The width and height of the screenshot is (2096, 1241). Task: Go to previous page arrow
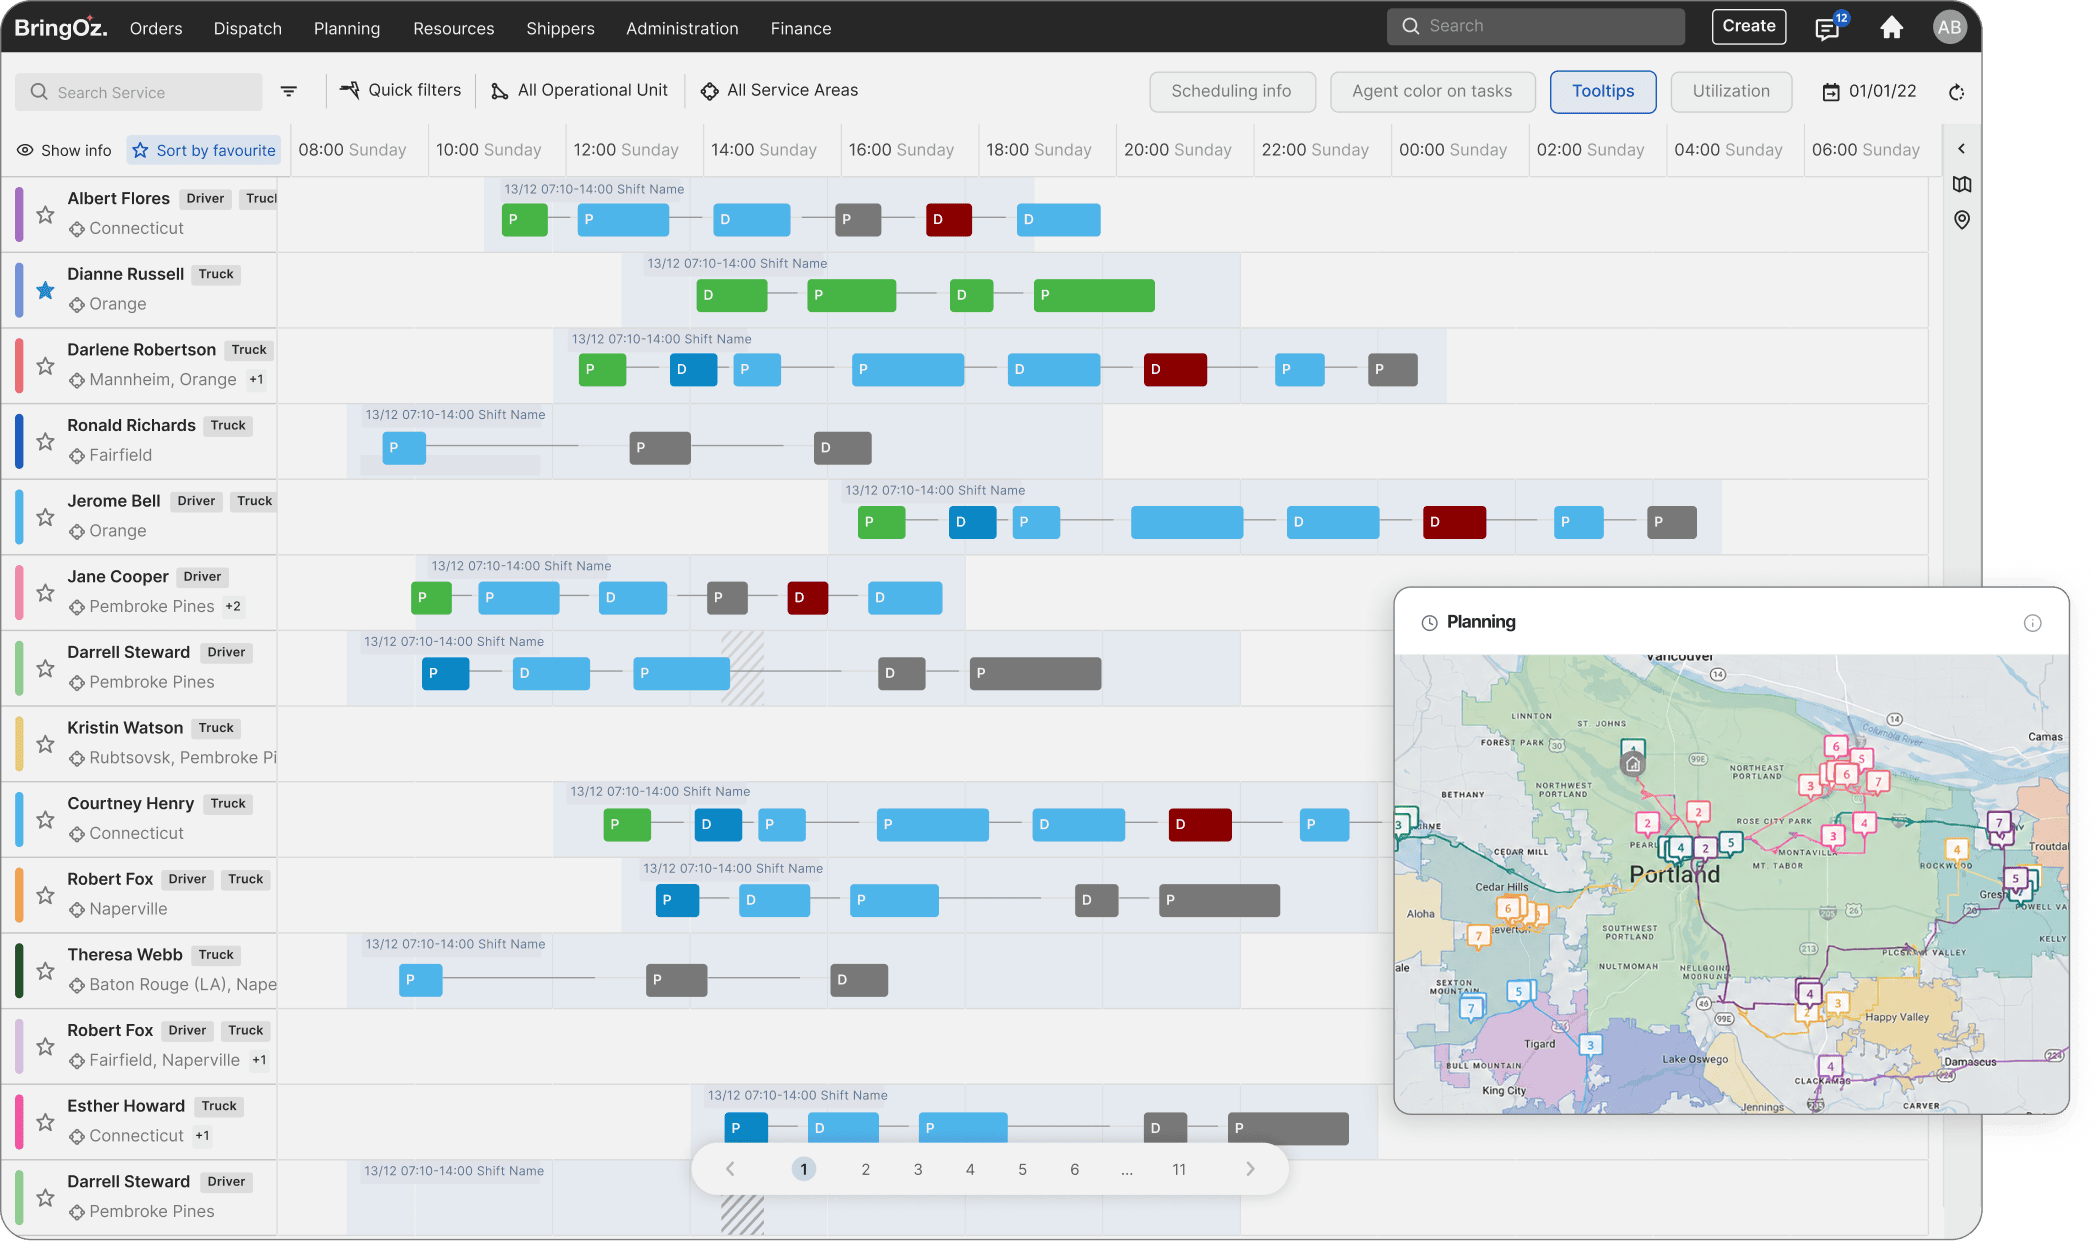pyautogui.click(x=730, y=1169)
